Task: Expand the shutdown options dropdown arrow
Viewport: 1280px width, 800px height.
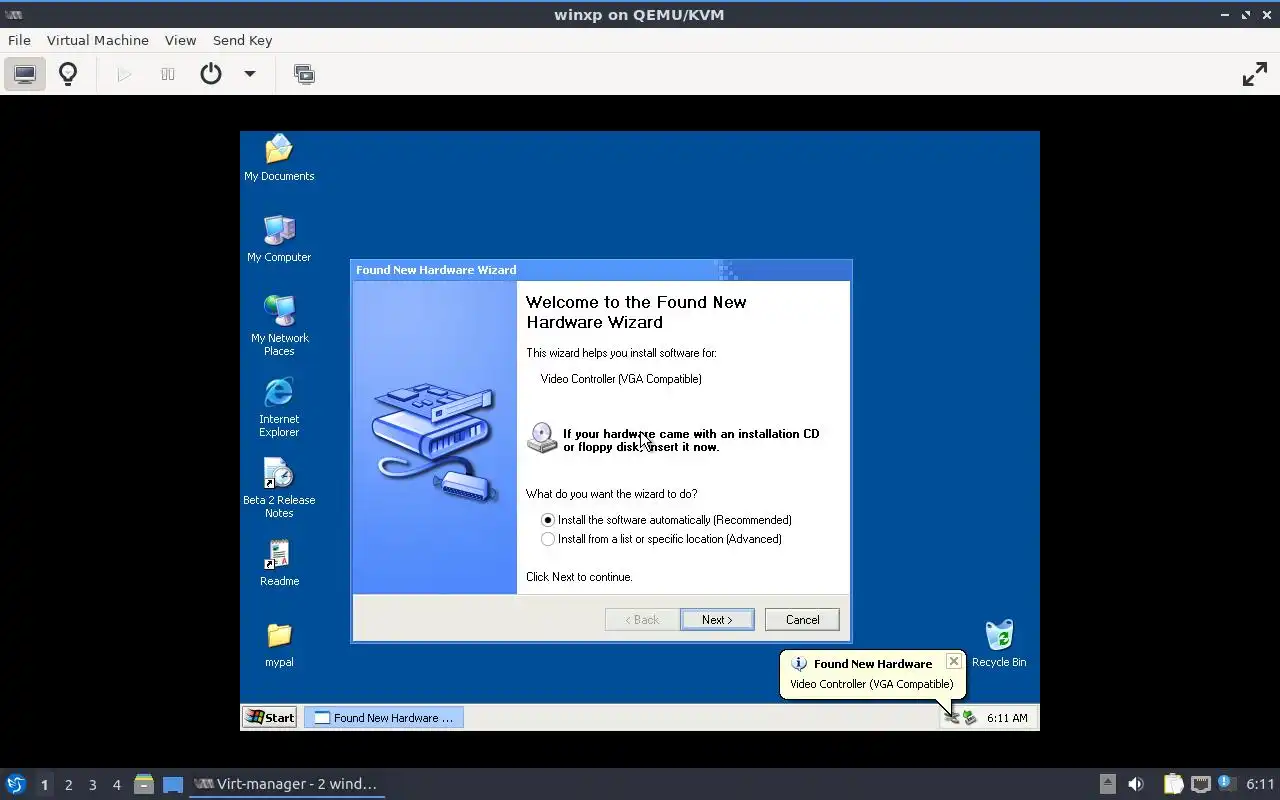Action: coord(250,74)
